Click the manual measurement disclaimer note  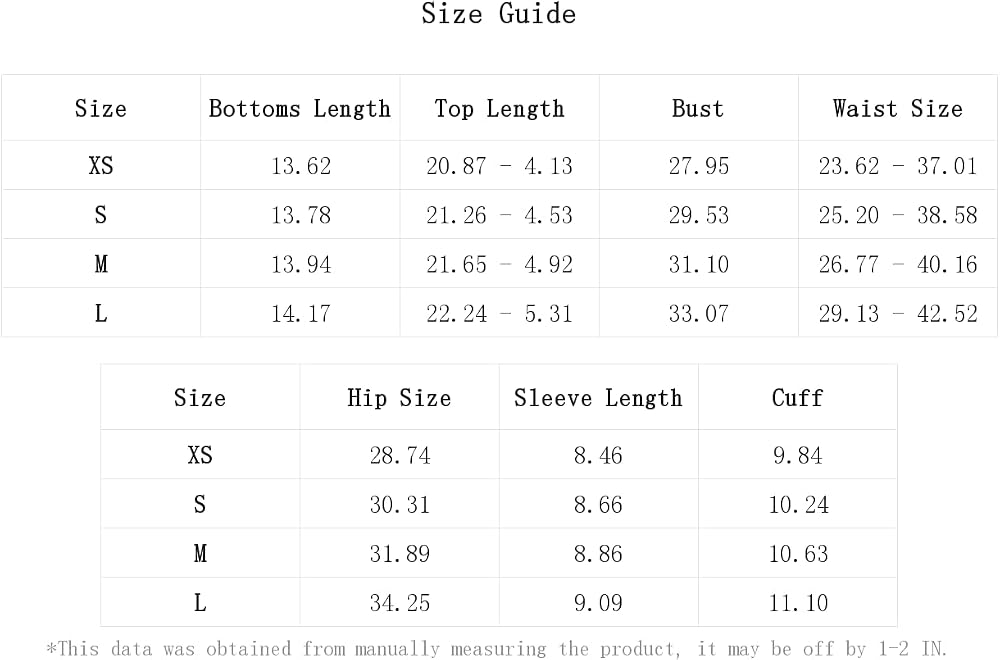496,649
